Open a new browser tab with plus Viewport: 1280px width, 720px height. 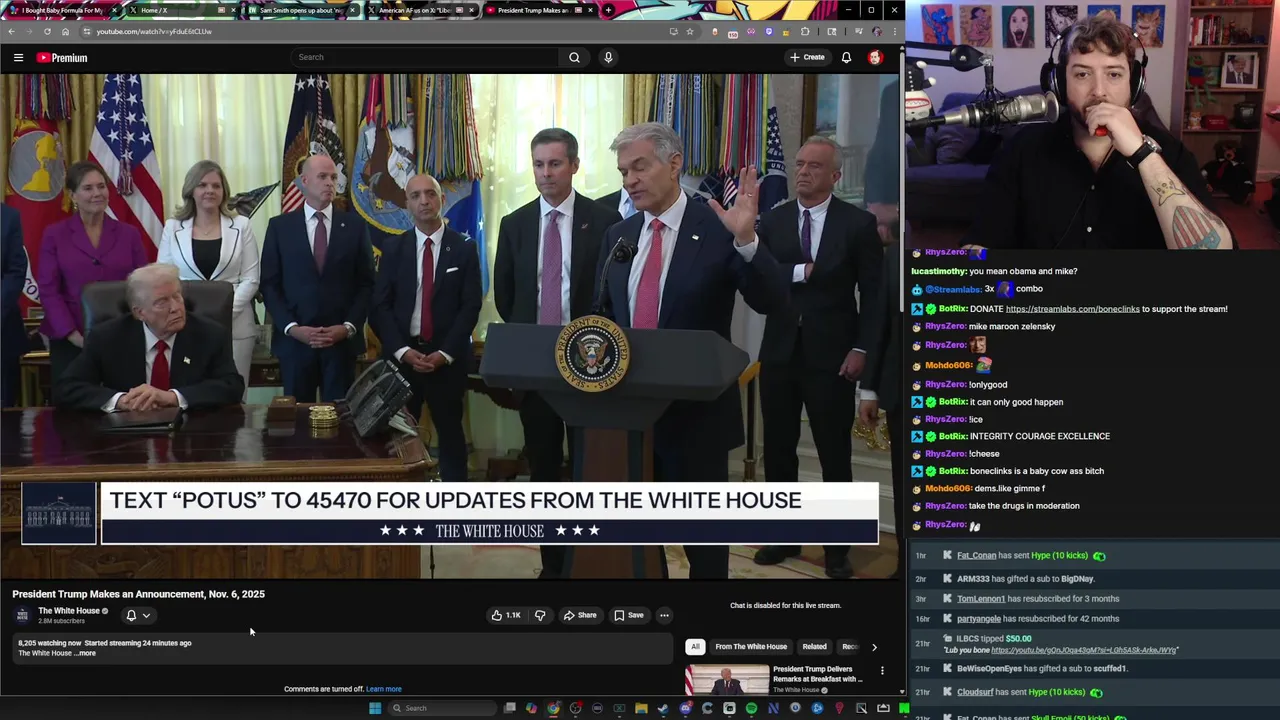point(607,10)
